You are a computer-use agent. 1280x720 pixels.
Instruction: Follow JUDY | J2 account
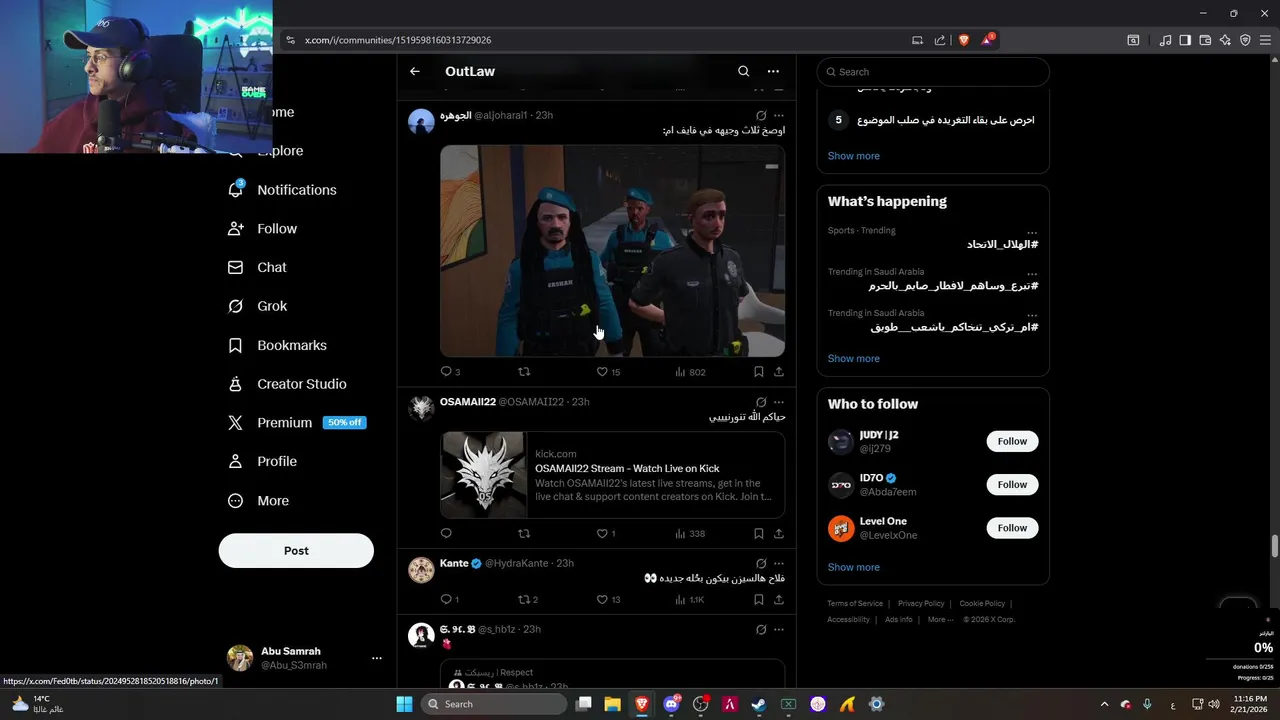(x=1012, y=441)
